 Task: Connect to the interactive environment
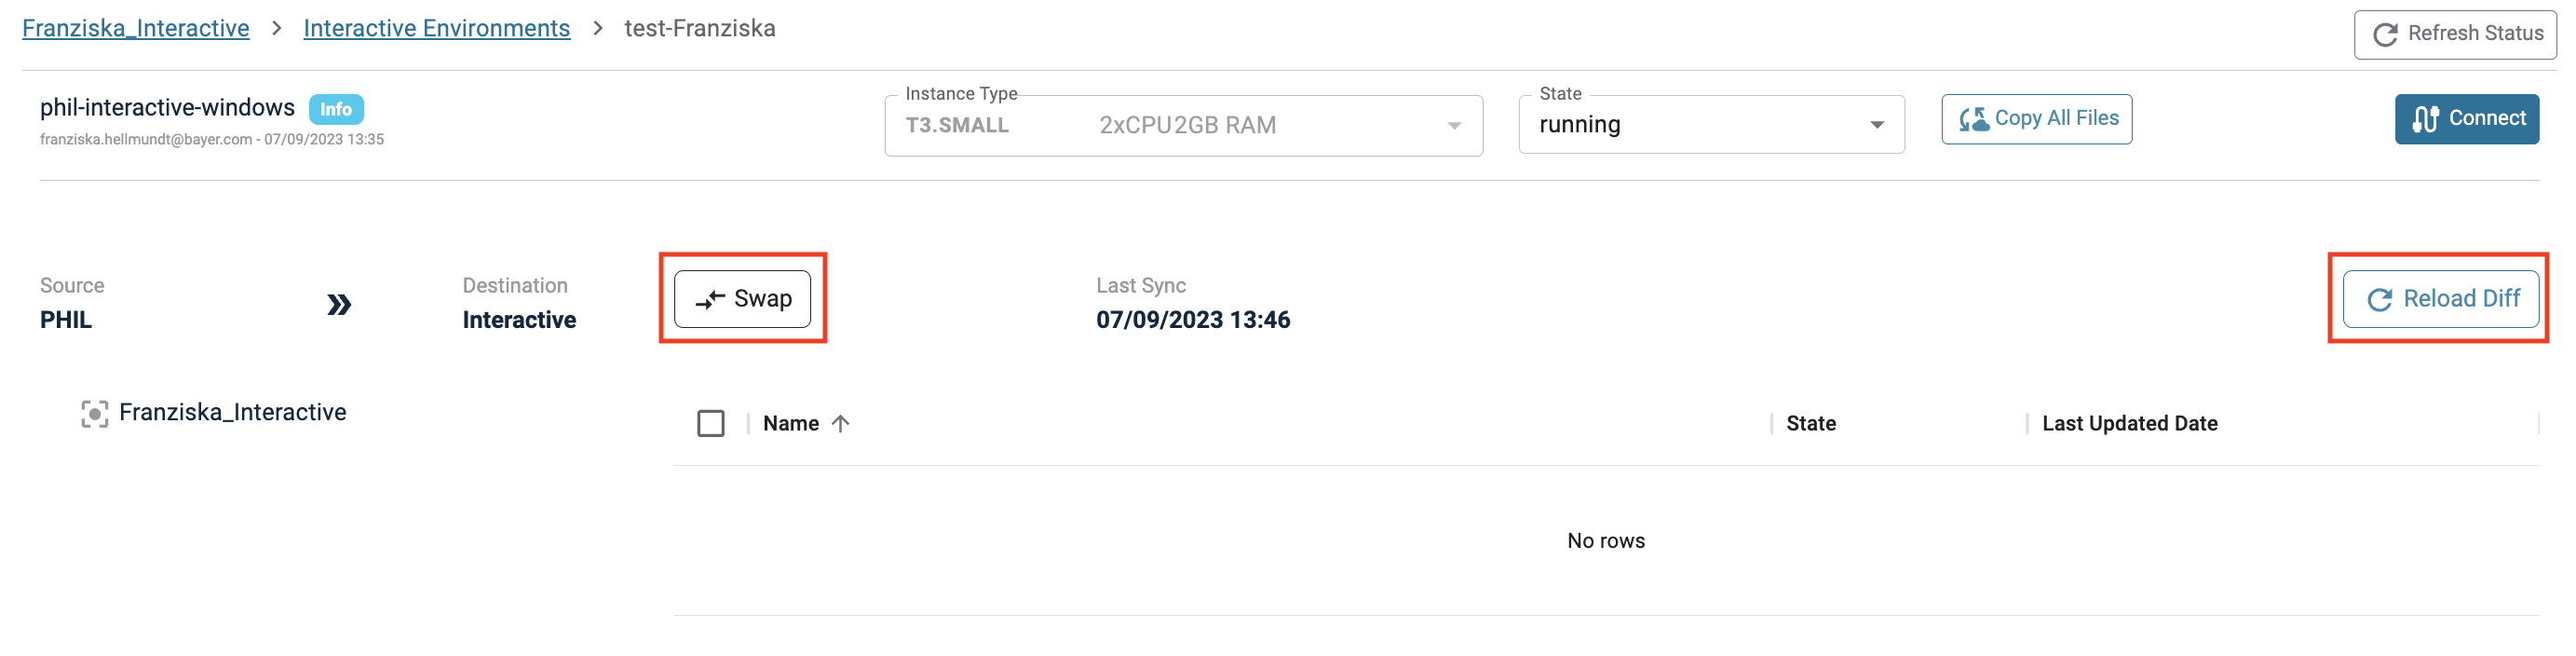[2466, 119]
